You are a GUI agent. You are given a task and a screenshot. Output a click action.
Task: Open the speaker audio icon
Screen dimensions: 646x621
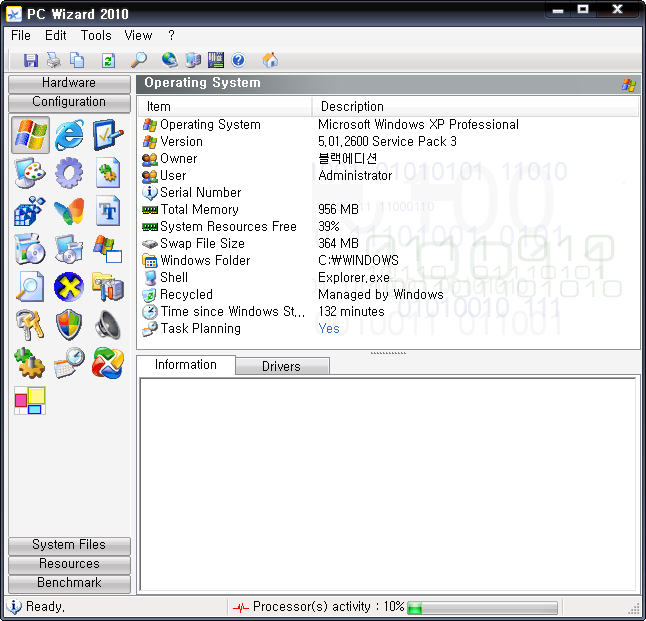pos(108,325)
